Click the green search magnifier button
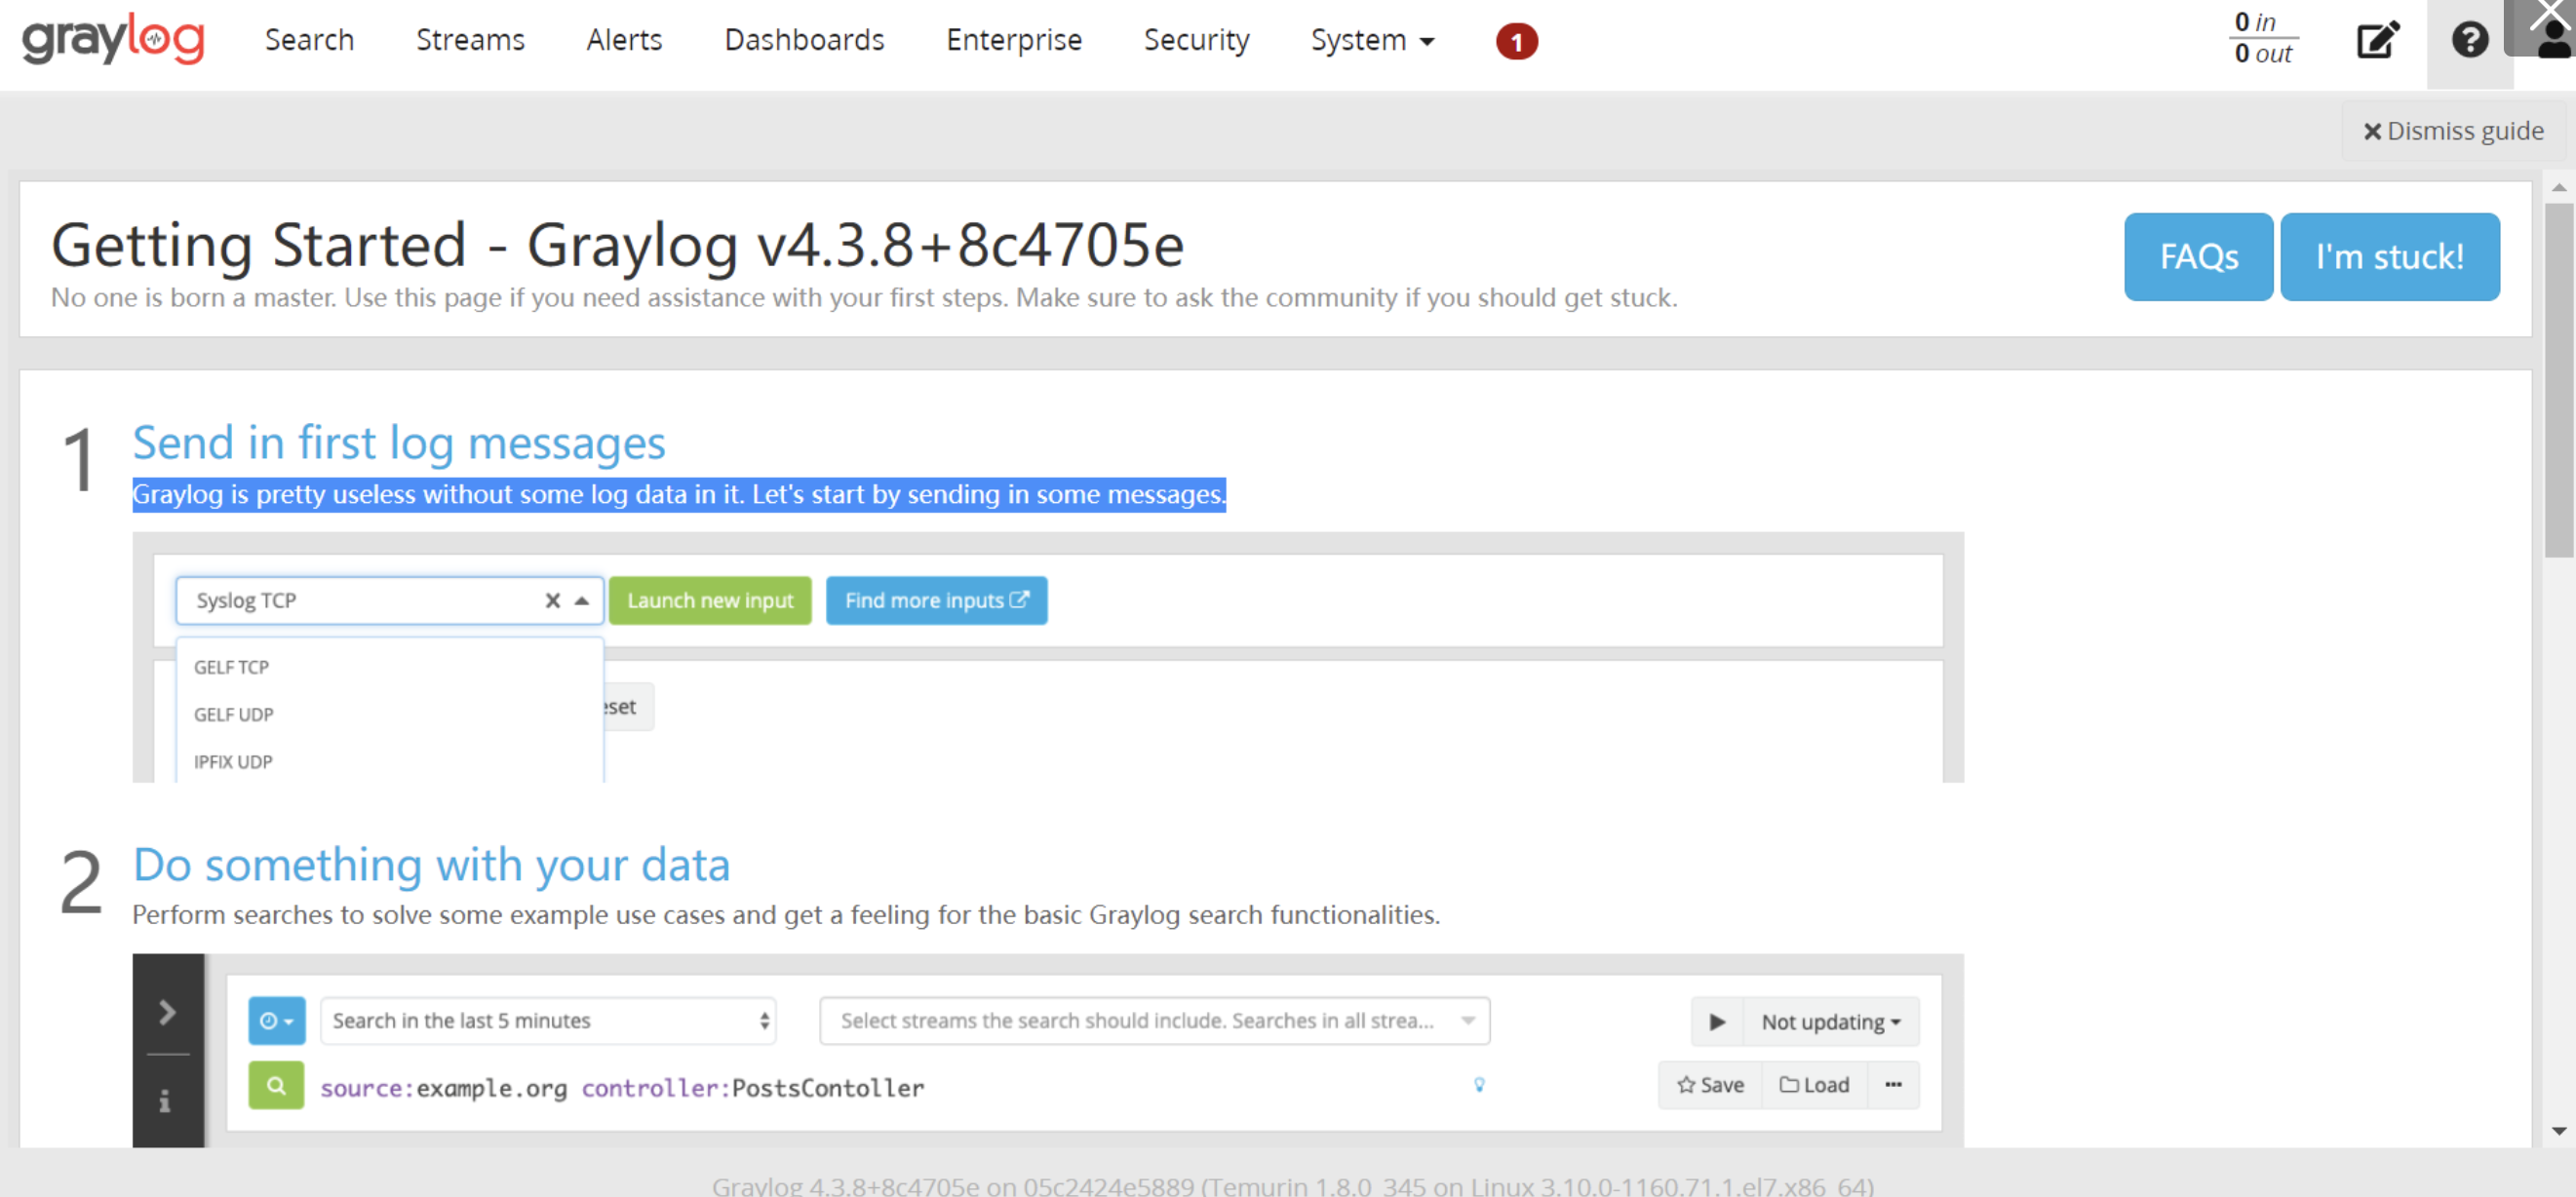This screenshot has width=2576, height=1197. point(276,1085)
